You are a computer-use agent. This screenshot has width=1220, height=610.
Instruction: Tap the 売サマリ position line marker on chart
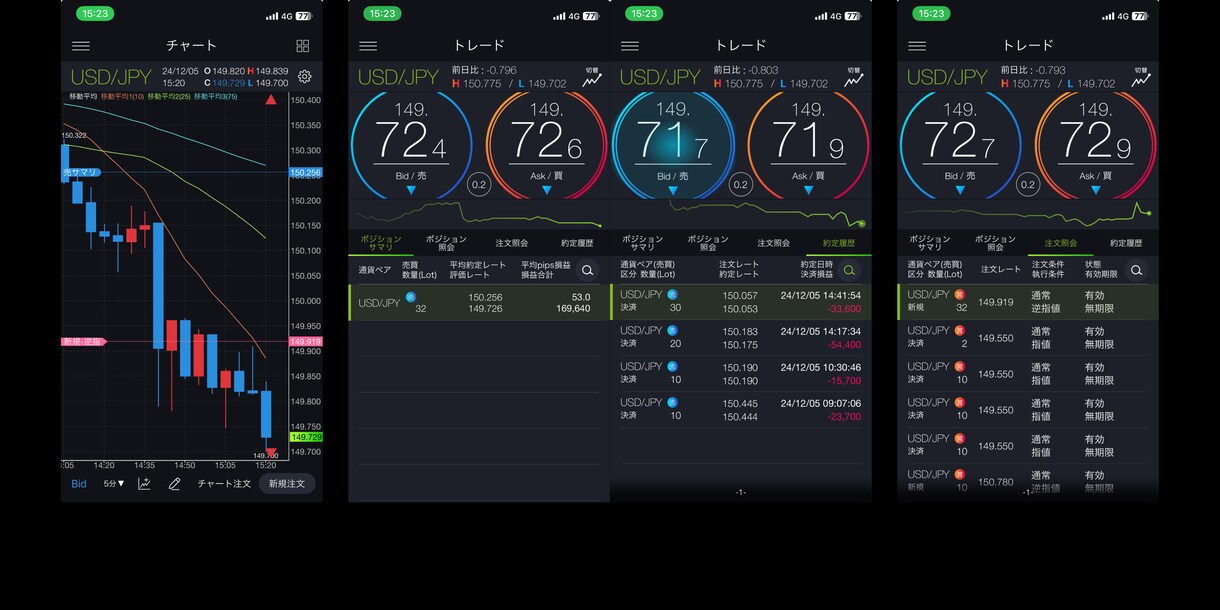tap(81, 173)
